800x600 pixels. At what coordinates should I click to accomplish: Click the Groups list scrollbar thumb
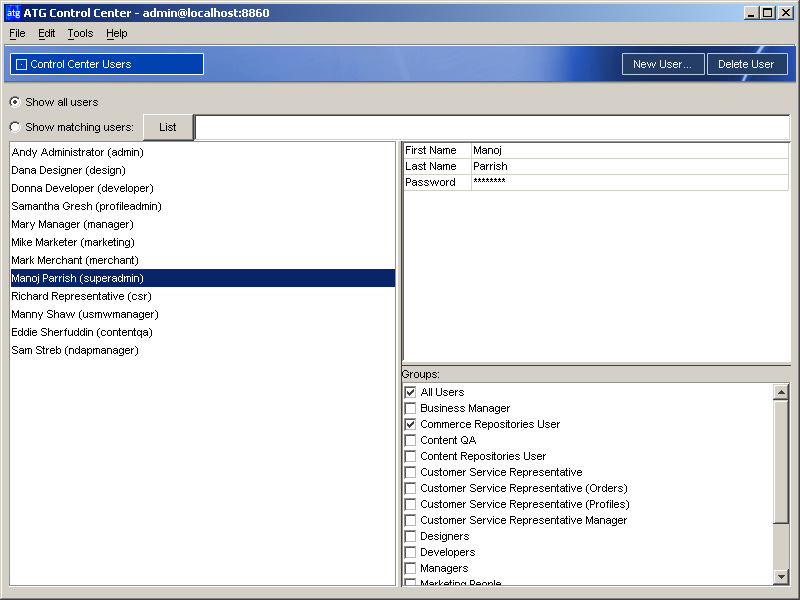pyautogui.click(x=781, y=462)
